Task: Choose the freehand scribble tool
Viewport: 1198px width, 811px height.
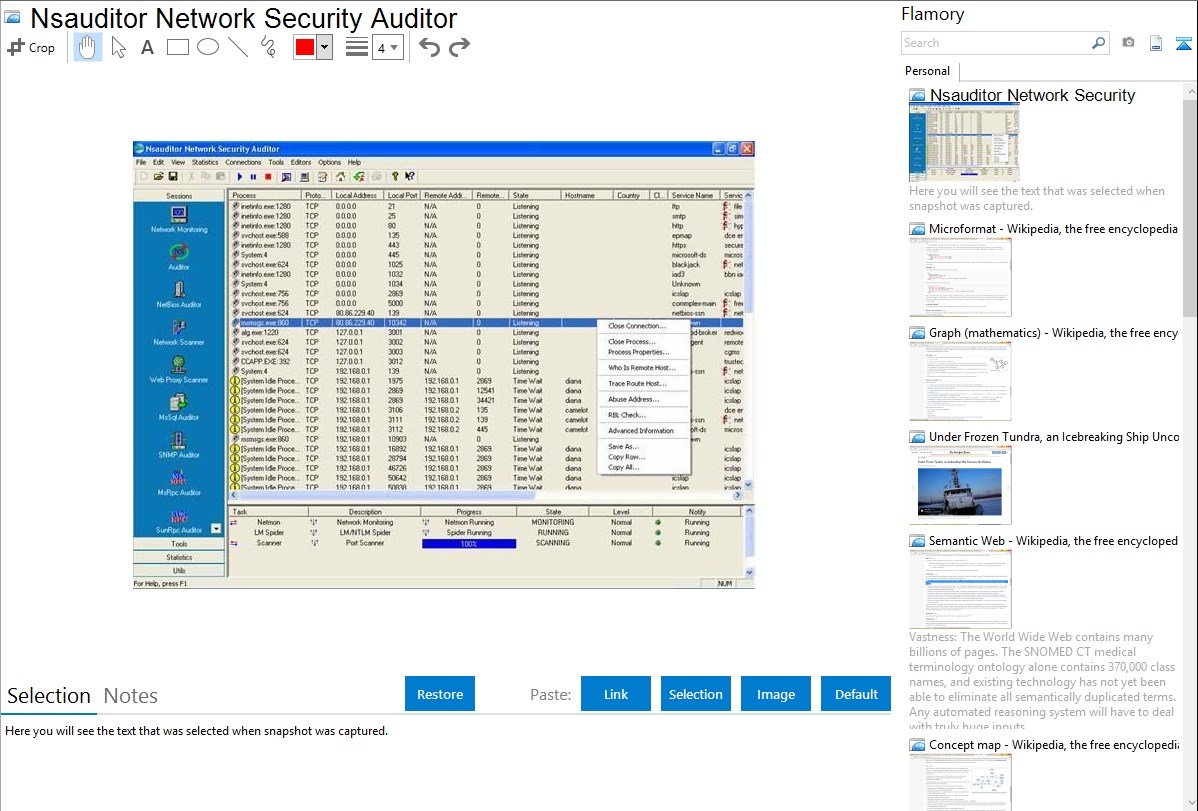Action: [267, 47]
